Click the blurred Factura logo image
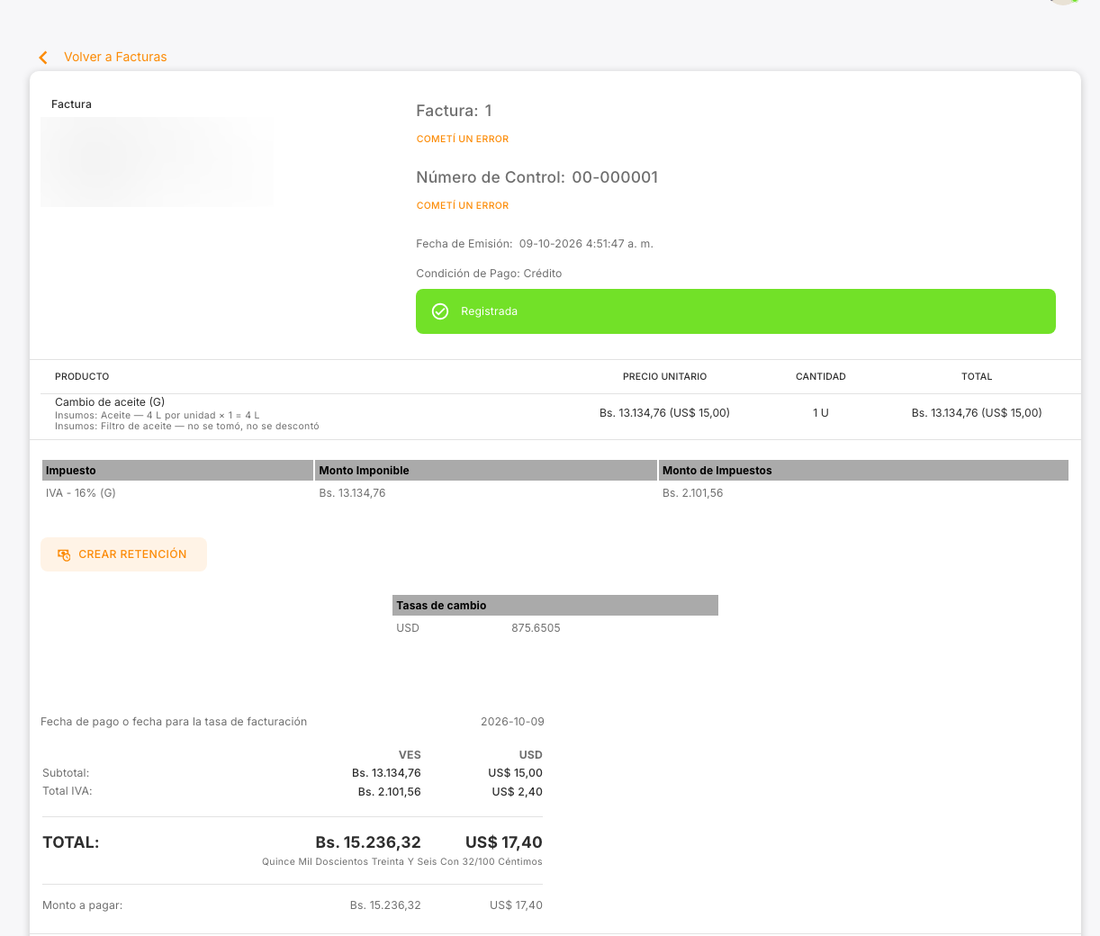The image size is (1100, 936). coord(156,162)
